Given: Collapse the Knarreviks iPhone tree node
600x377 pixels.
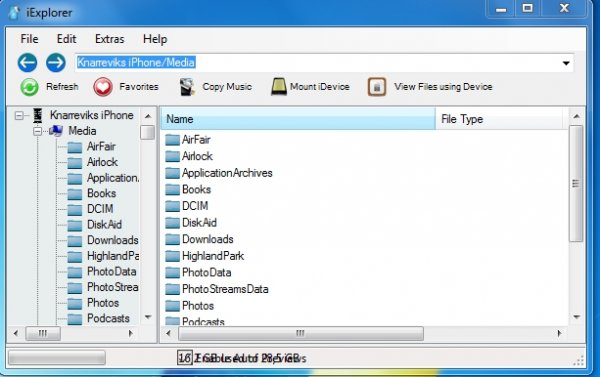Looking at the screenshot, I should (x=19, y=115).
